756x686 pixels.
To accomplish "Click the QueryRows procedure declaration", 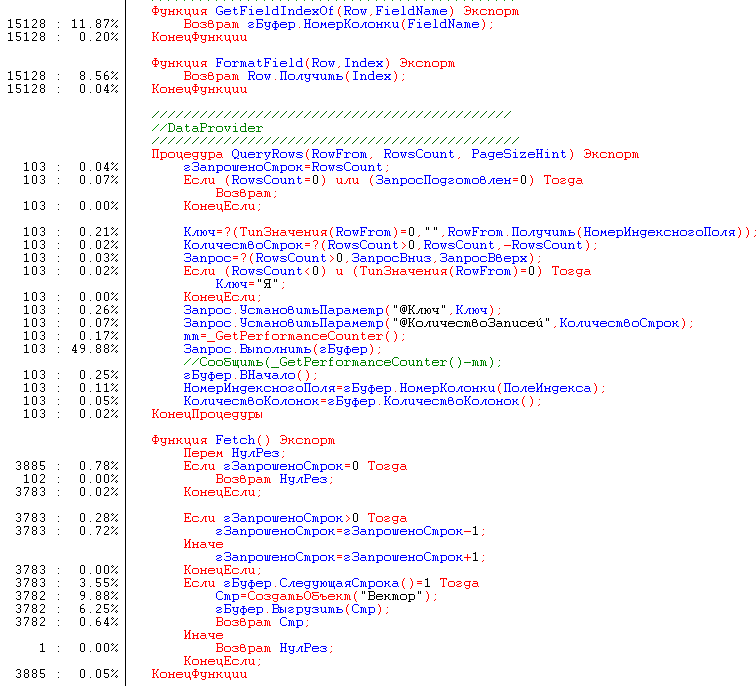I will [x=394, y=154].
